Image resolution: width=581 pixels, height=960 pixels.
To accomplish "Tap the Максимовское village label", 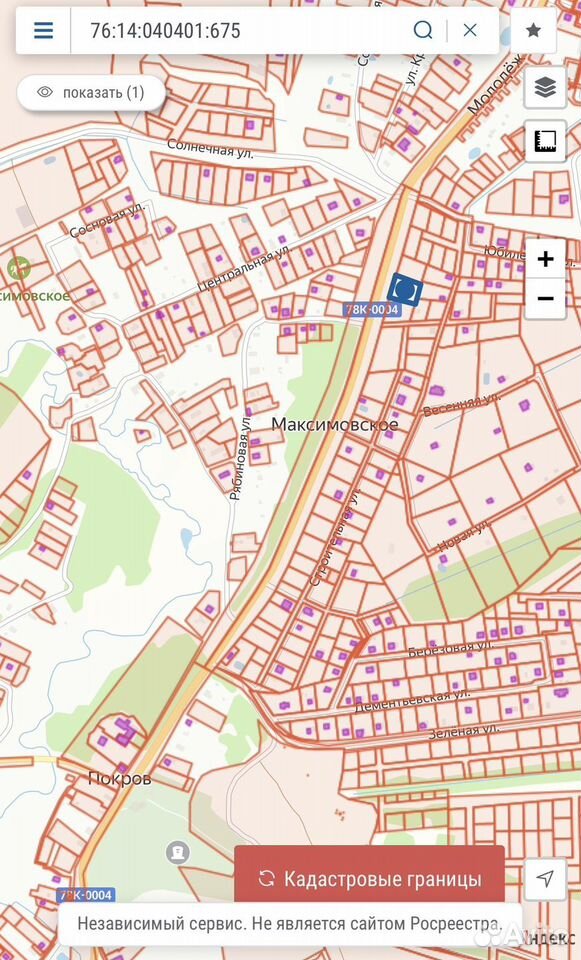I will coord(334,424).
